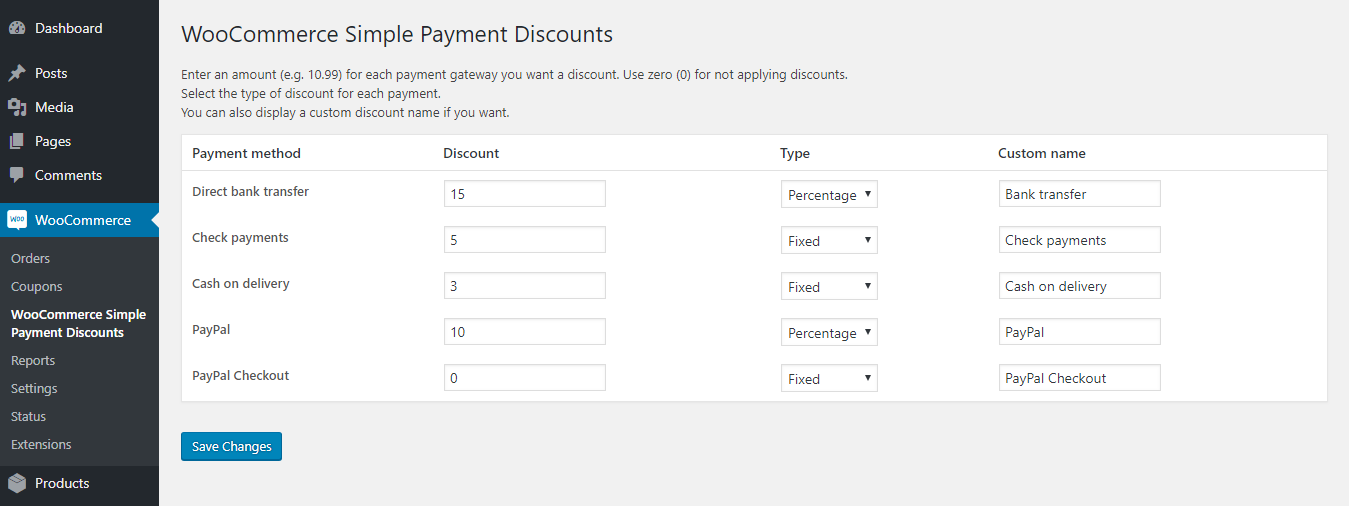Open the Extensions submenu link

click(x=41, y=444)
